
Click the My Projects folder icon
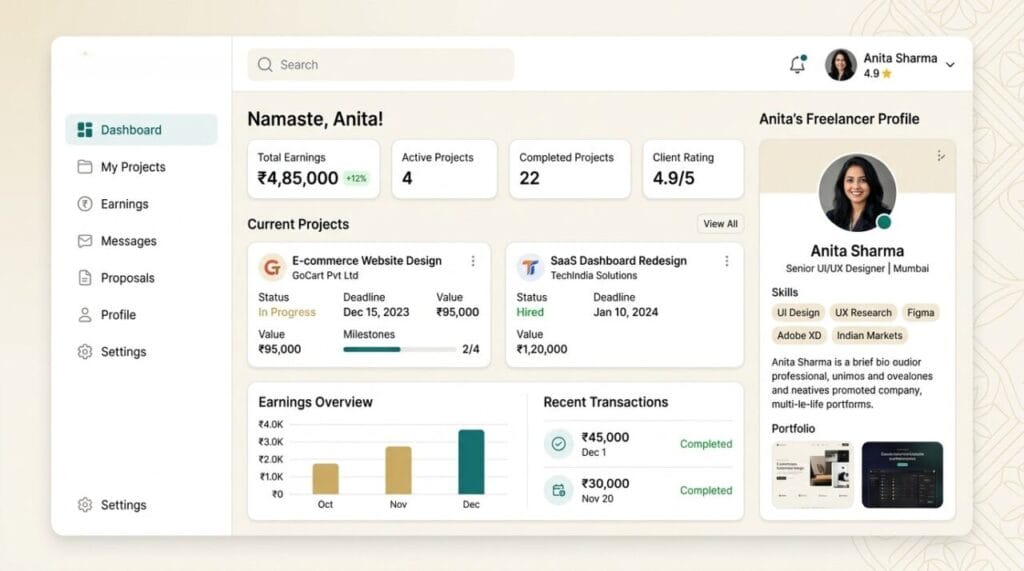tap(85, 167)
